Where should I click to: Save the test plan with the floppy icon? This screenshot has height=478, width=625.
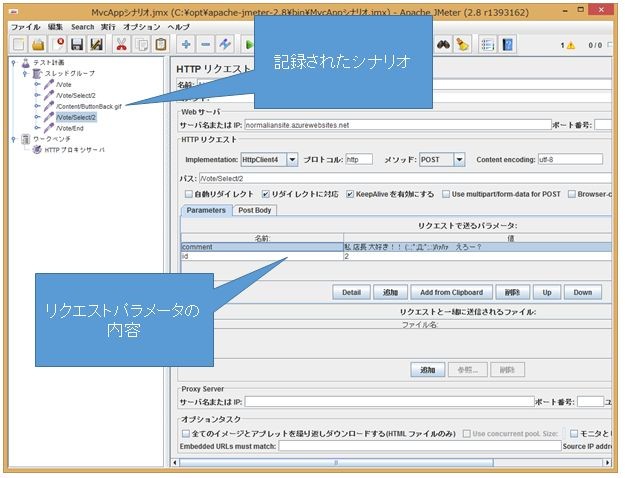pyautogui.click(x=77, y=44)
